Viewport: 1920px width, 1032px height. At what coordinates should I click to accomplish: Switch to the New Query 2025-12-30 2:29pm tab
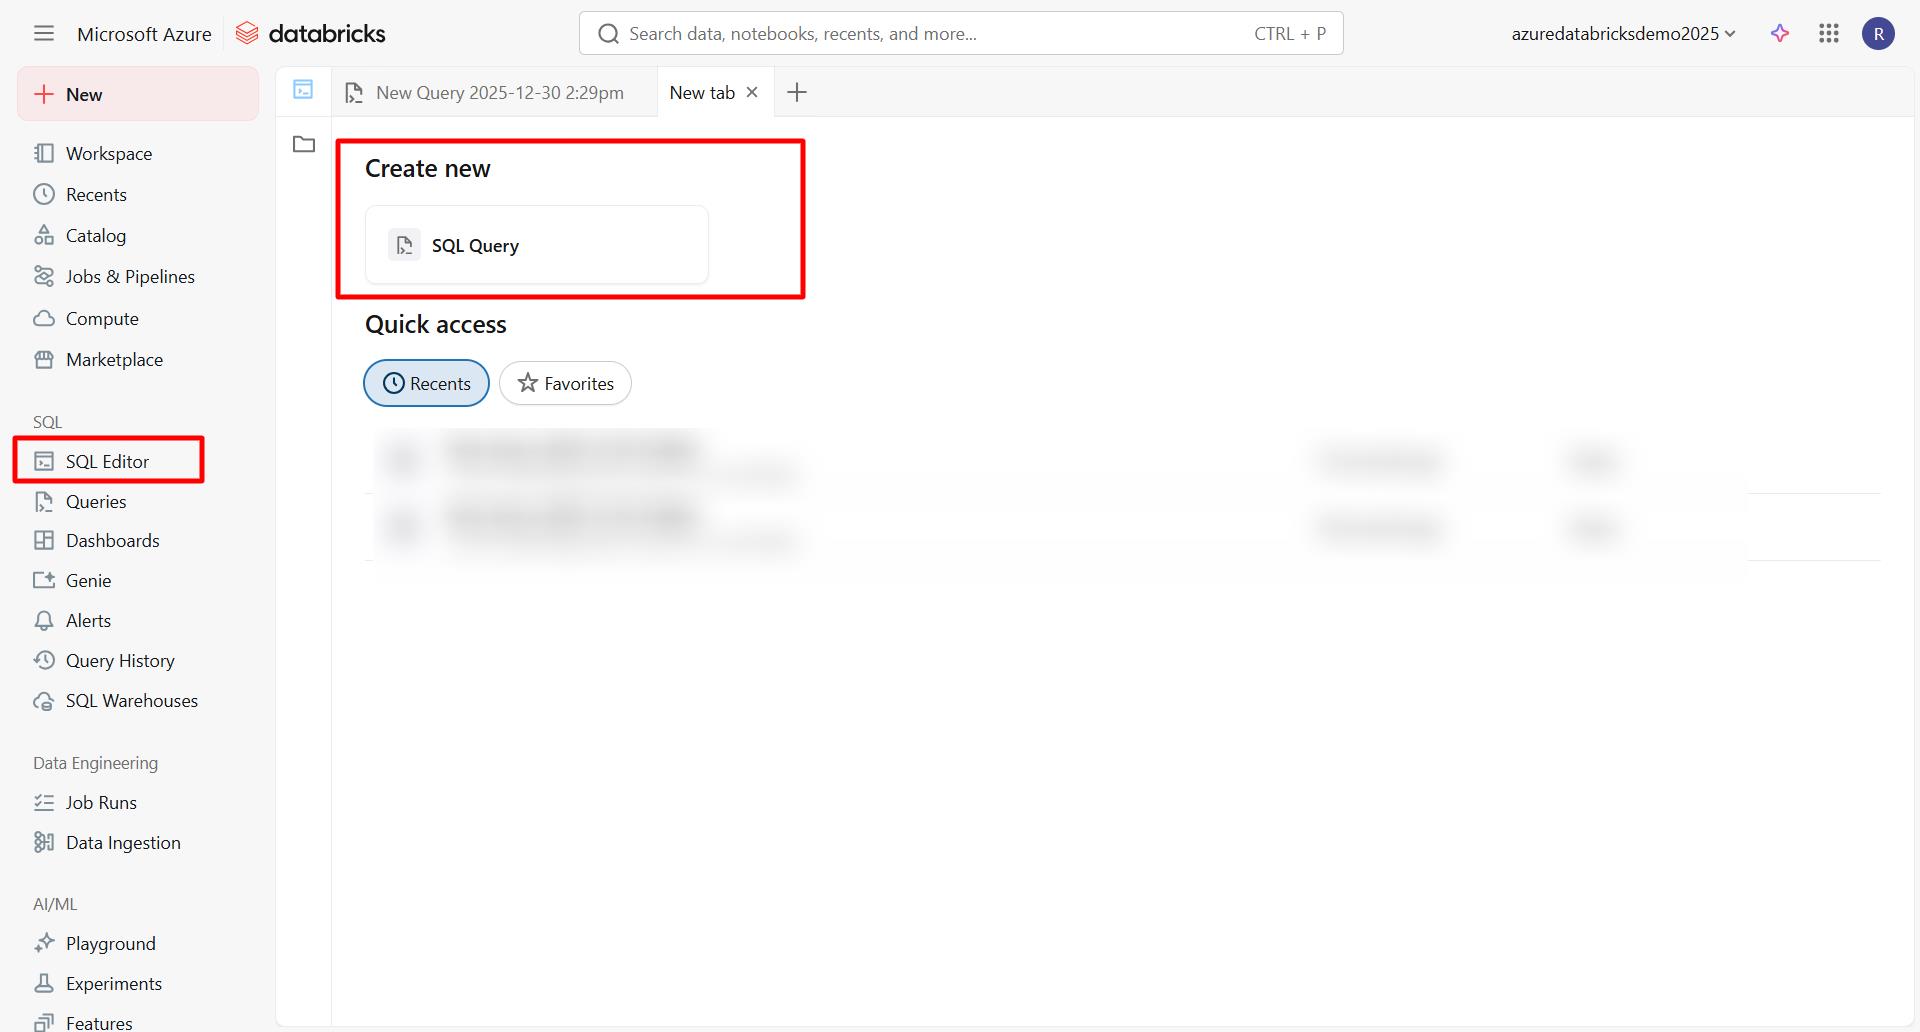486,93
